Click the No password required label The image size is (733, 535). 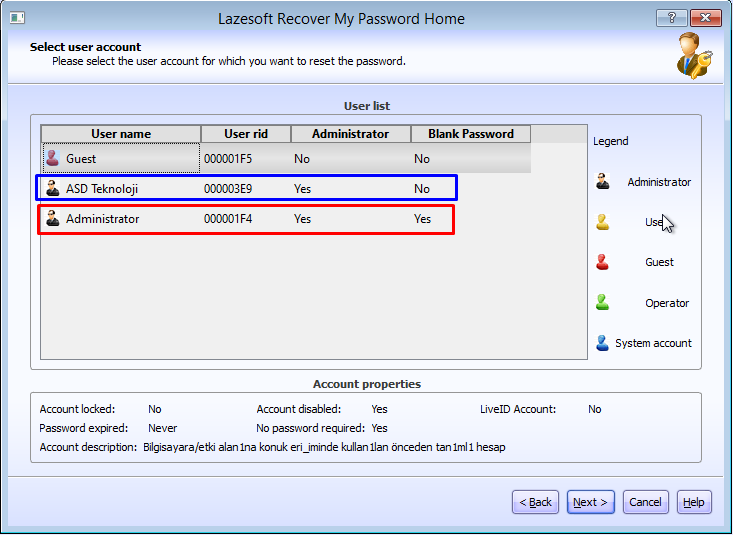(310, 428)
